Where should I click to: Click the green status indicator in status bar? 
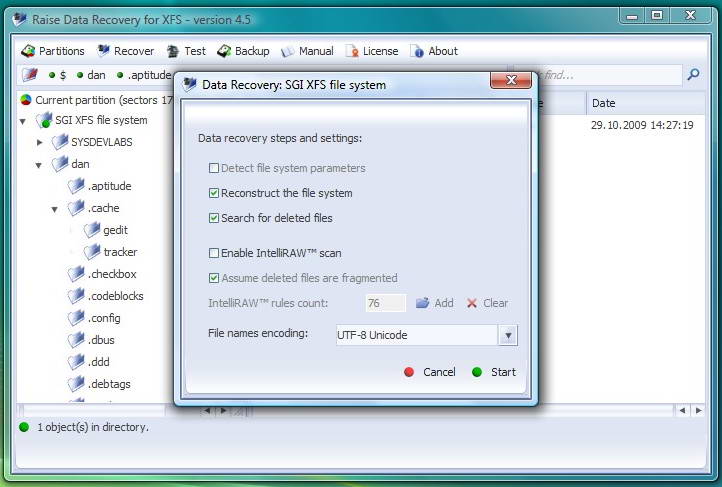[24, 427]
